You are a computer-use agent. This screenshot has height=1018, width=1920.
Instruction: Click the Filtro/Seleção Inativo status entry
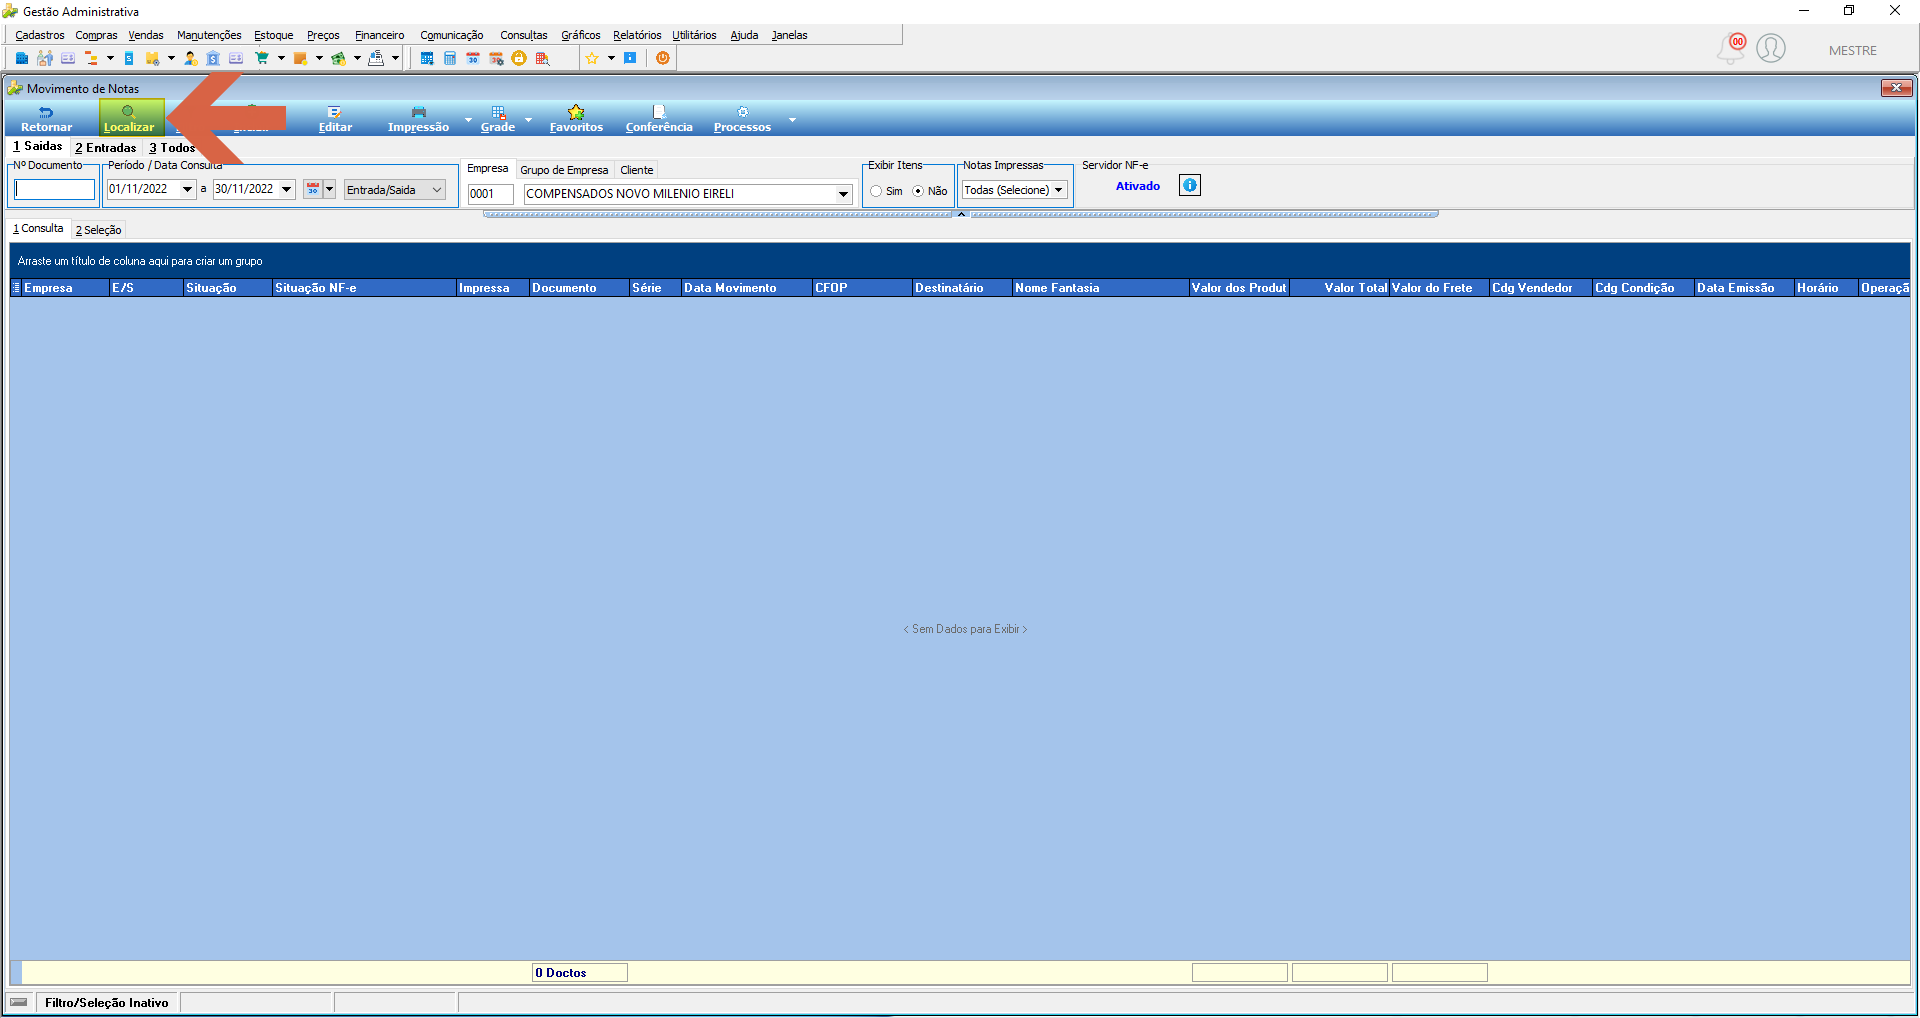click(x=107, y=1002)
